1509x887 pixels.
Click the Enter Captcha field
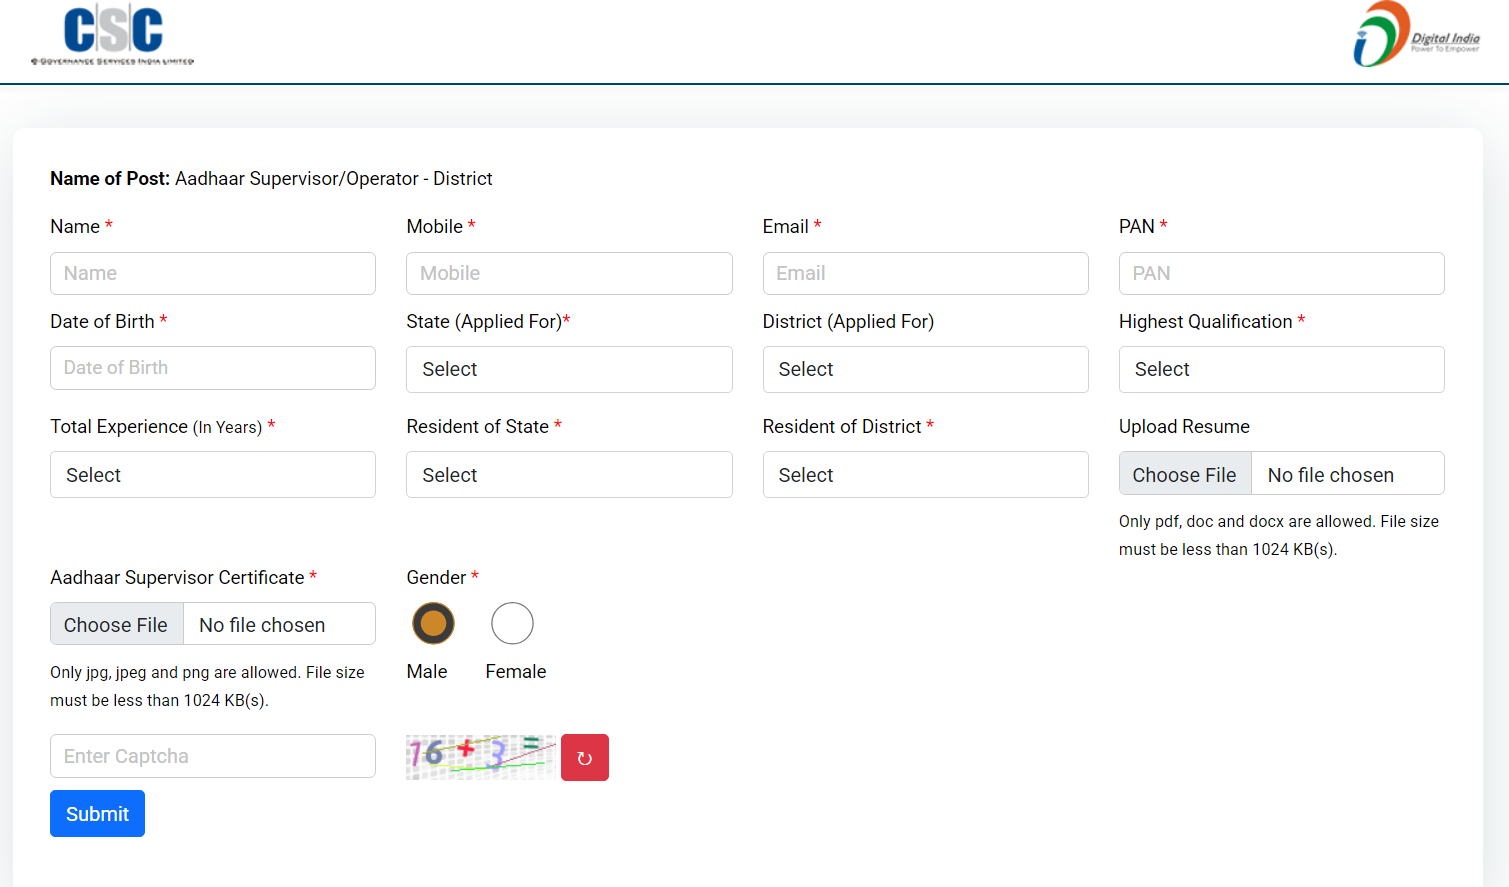(213, 756)
